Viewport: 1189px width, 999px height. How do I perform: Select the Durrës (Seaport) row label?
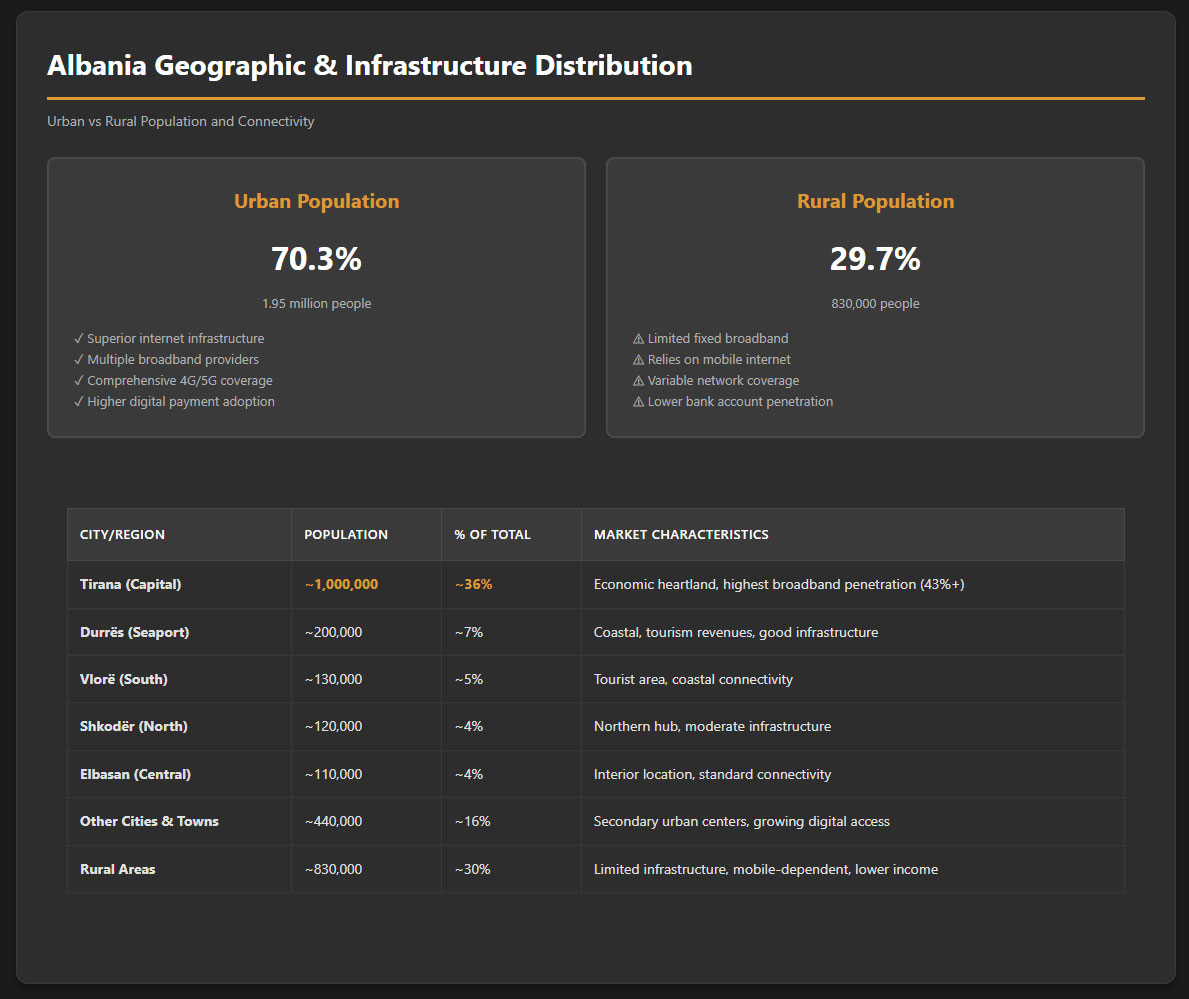pyautogui.click(x=134, y=632)
